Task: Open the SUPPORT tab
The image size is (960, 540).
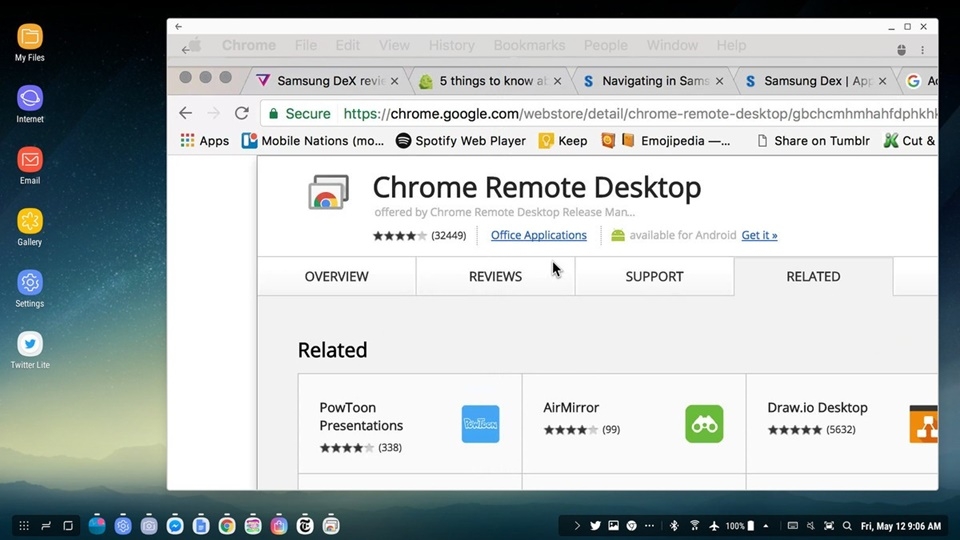Action: (x=654, y=276)
